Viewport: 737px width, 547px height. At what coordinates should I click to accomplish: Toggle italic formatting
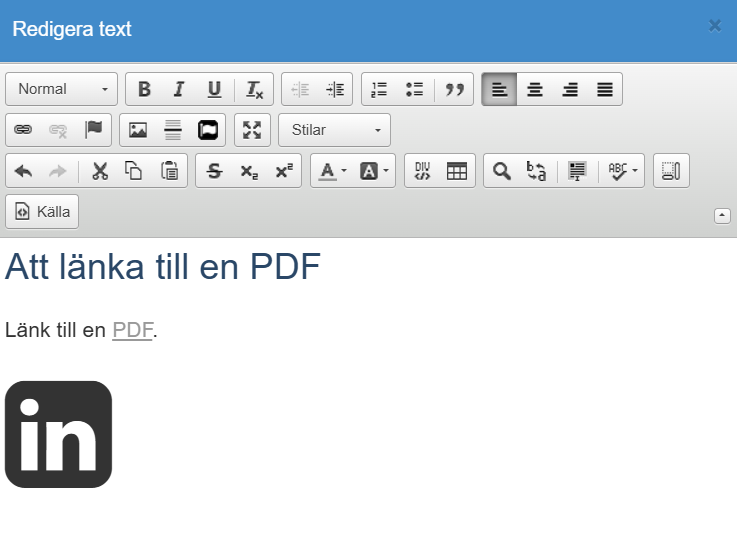[x=179, y=89]
